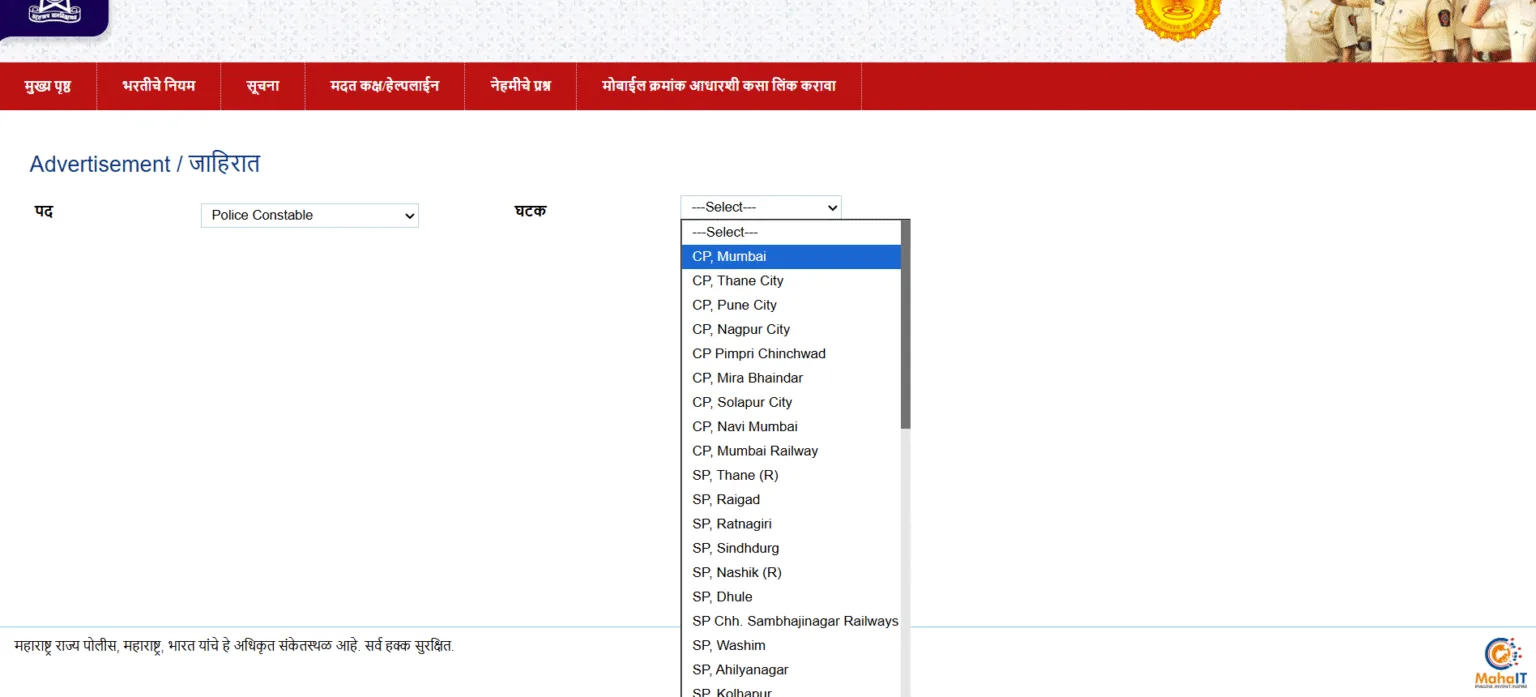This screenshot has height=697, width=1536.
Task: Choose the blank ---Select--- list option
Action: (x=790, y=232)
